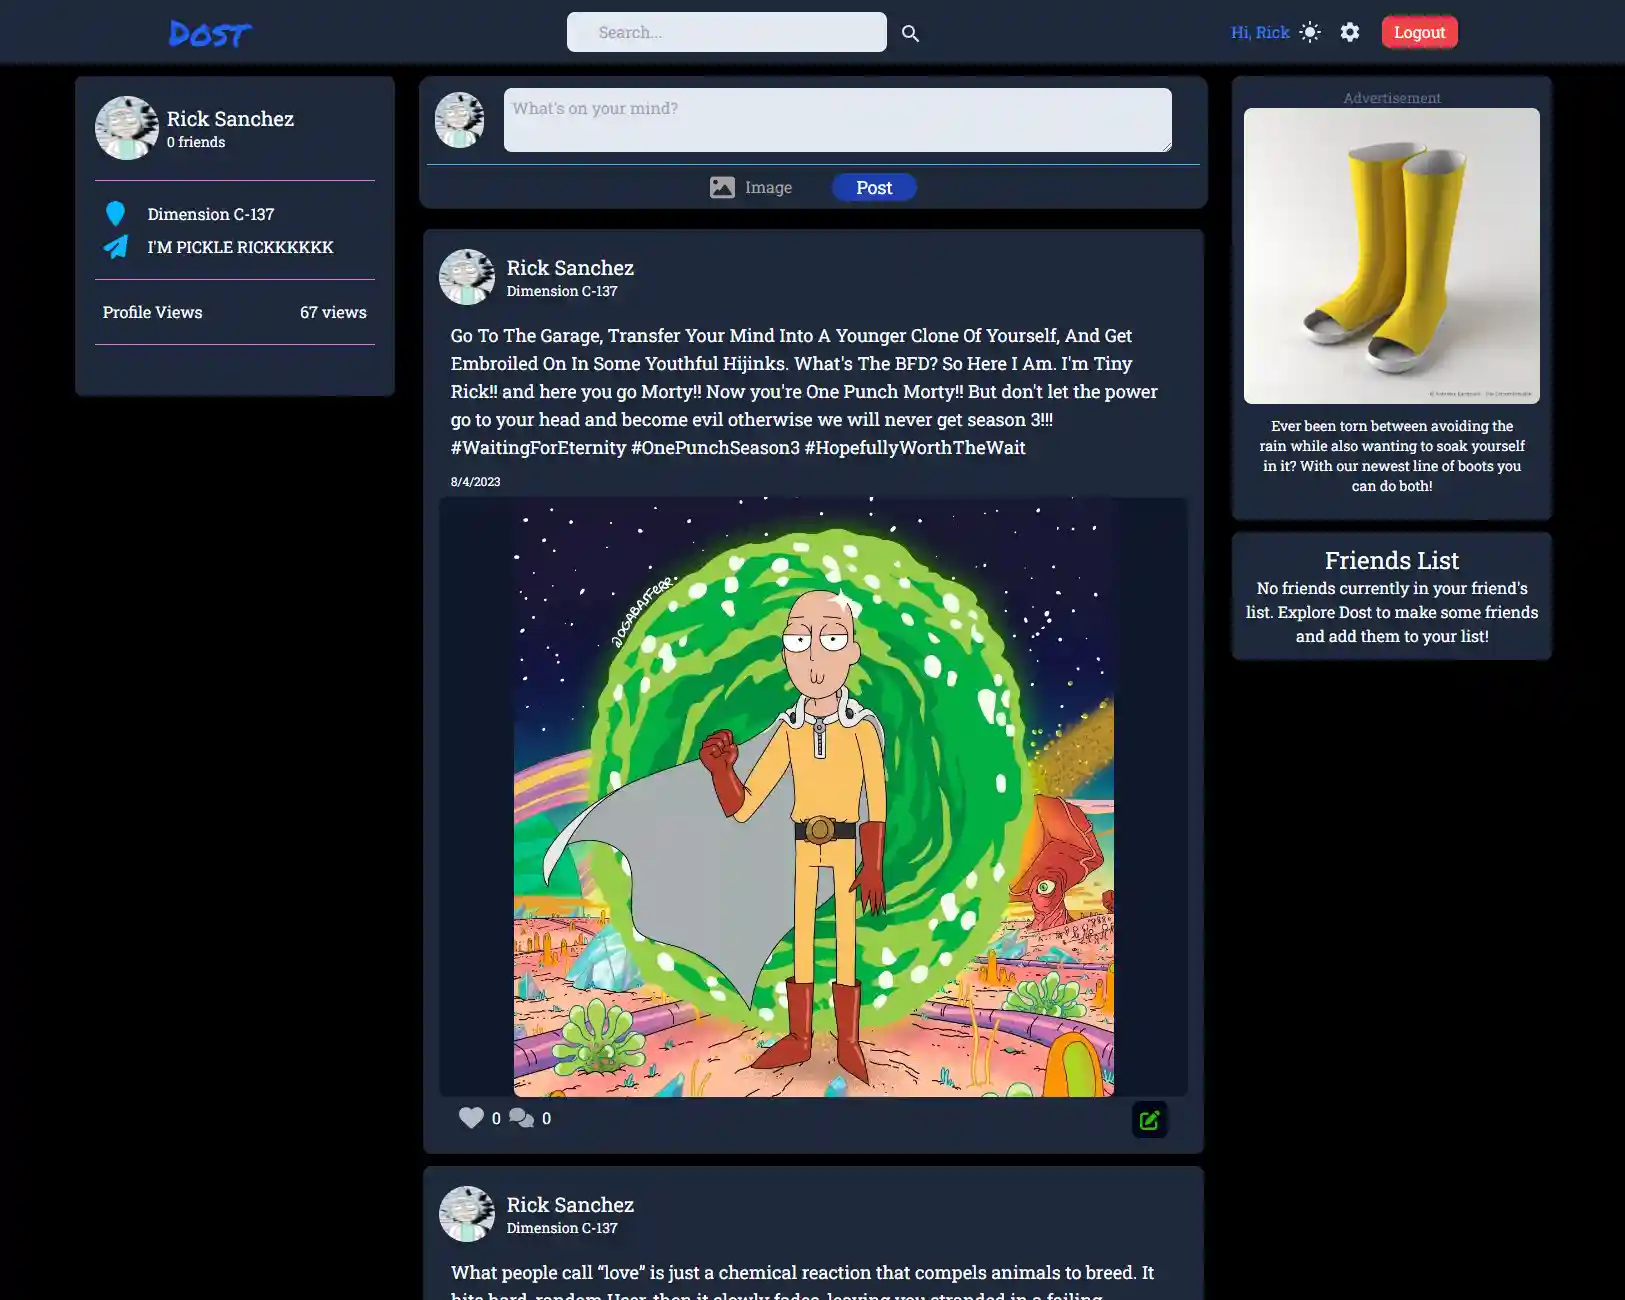Open profile via the Hi, Rick link
Viewport: 1625px width, 1300px height.
coord(1258,31)
